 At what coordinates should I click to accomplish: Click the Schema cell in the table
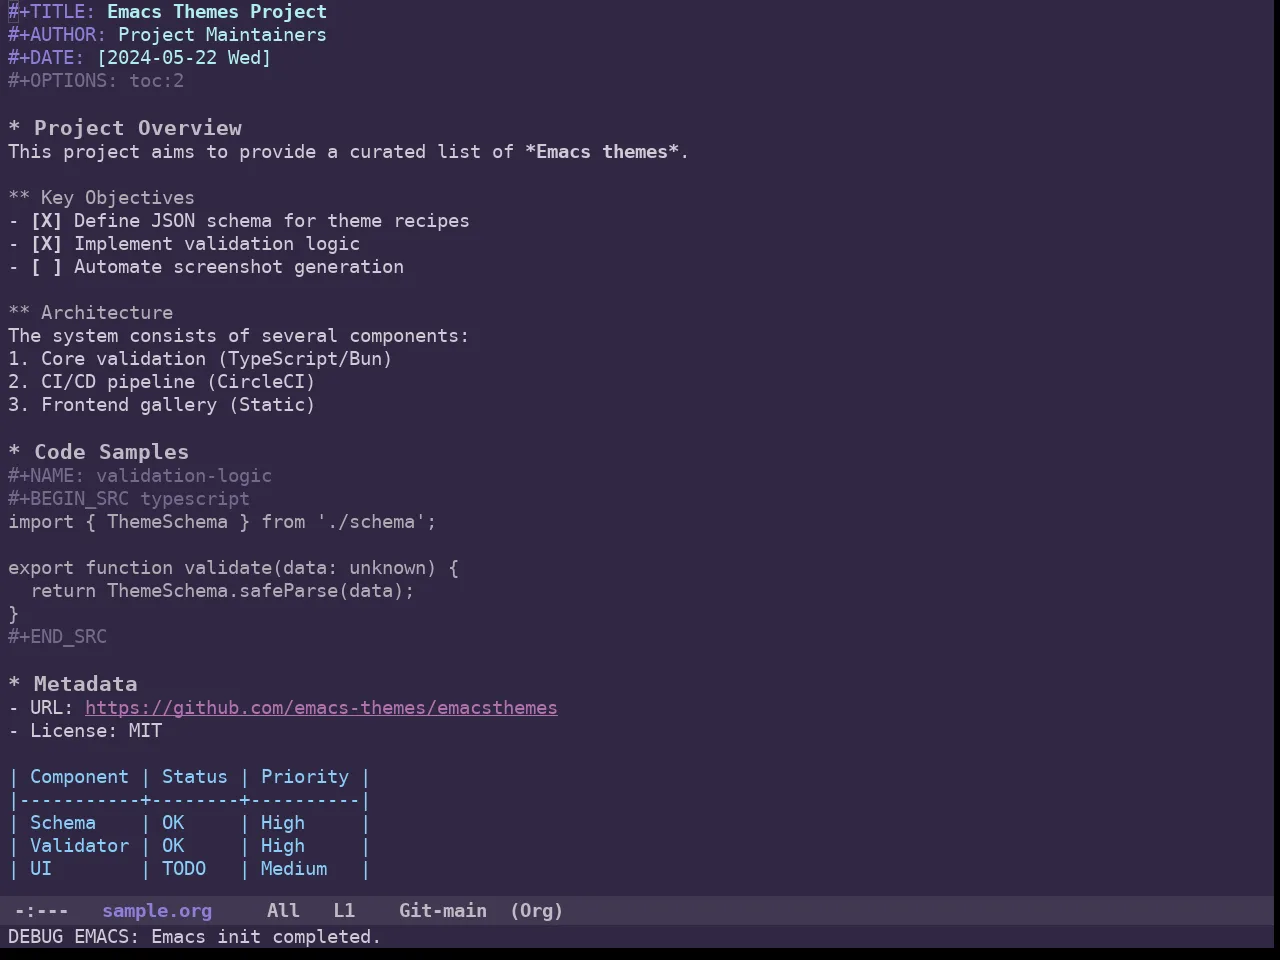(63, 823)
